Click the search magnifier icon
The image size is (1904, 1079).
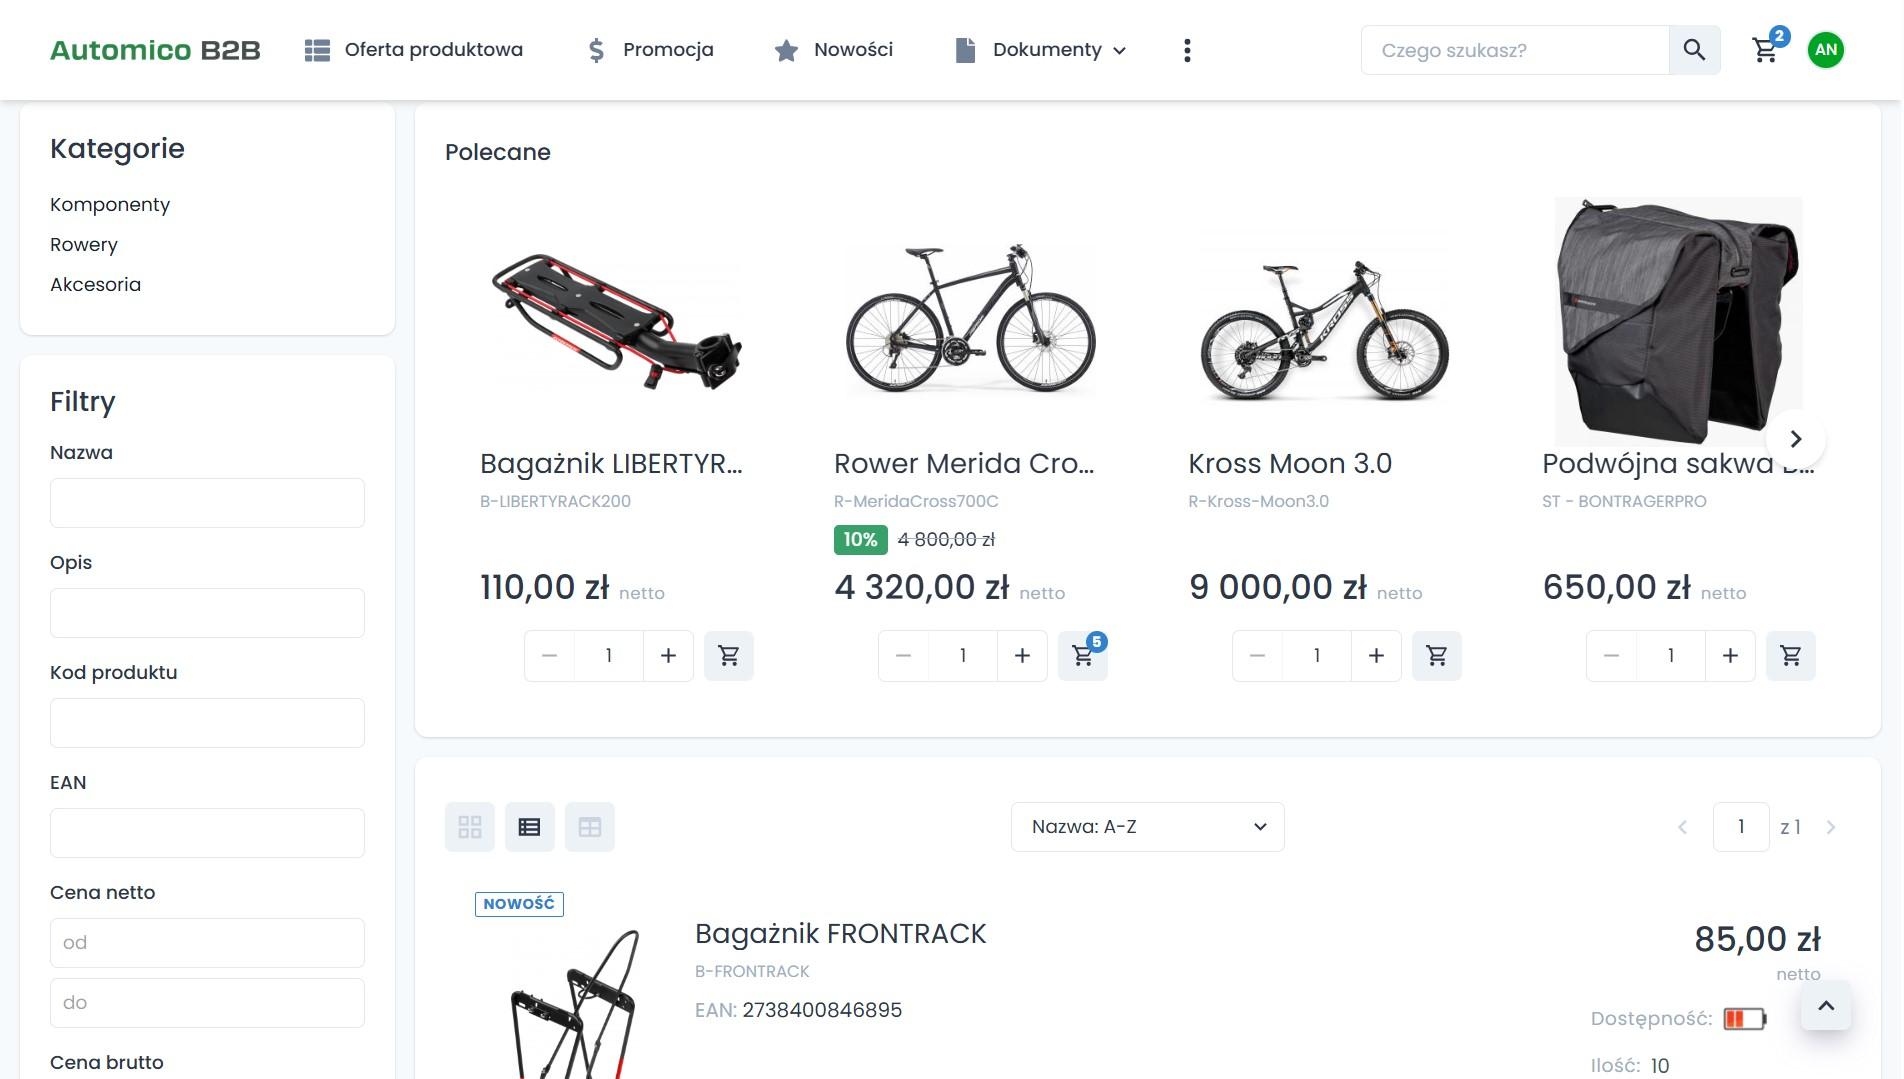pyautogui.click(x=1694, y=50)
